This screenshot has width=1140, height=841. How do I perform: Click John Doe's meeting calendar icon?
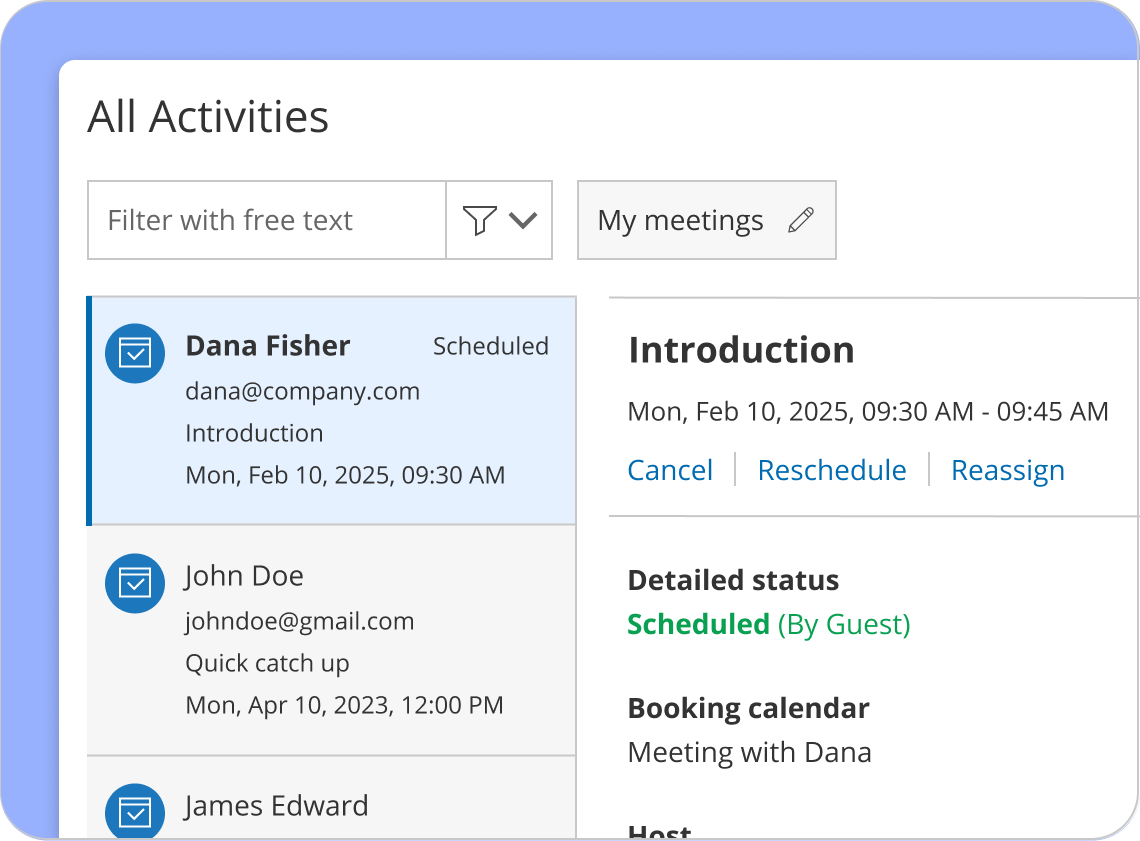tap(134, 583)
